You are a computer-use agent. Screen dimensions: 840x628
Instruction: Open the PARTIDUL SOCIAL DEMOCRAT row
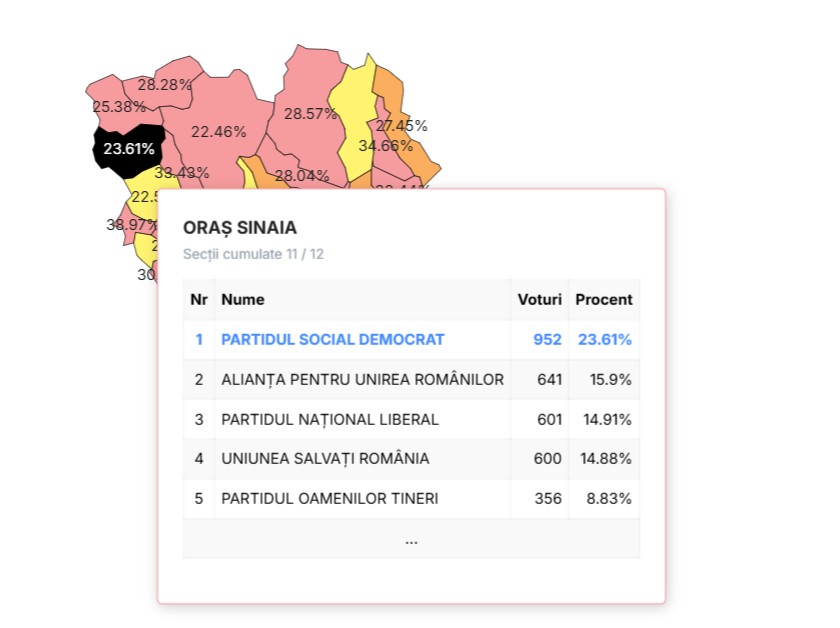click(x=333, y=339)
